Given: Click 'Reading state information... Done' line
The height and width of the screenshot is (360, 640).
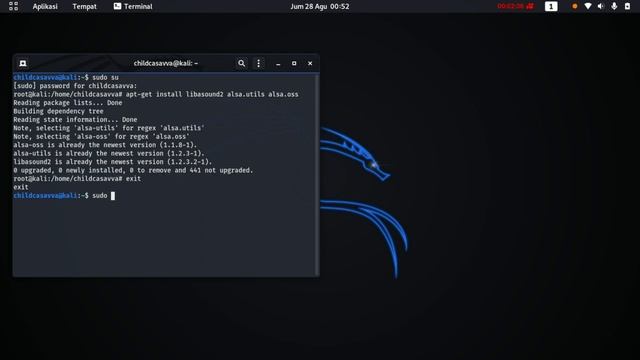Looking at the screenshot, I should click(x=75, y=120).
